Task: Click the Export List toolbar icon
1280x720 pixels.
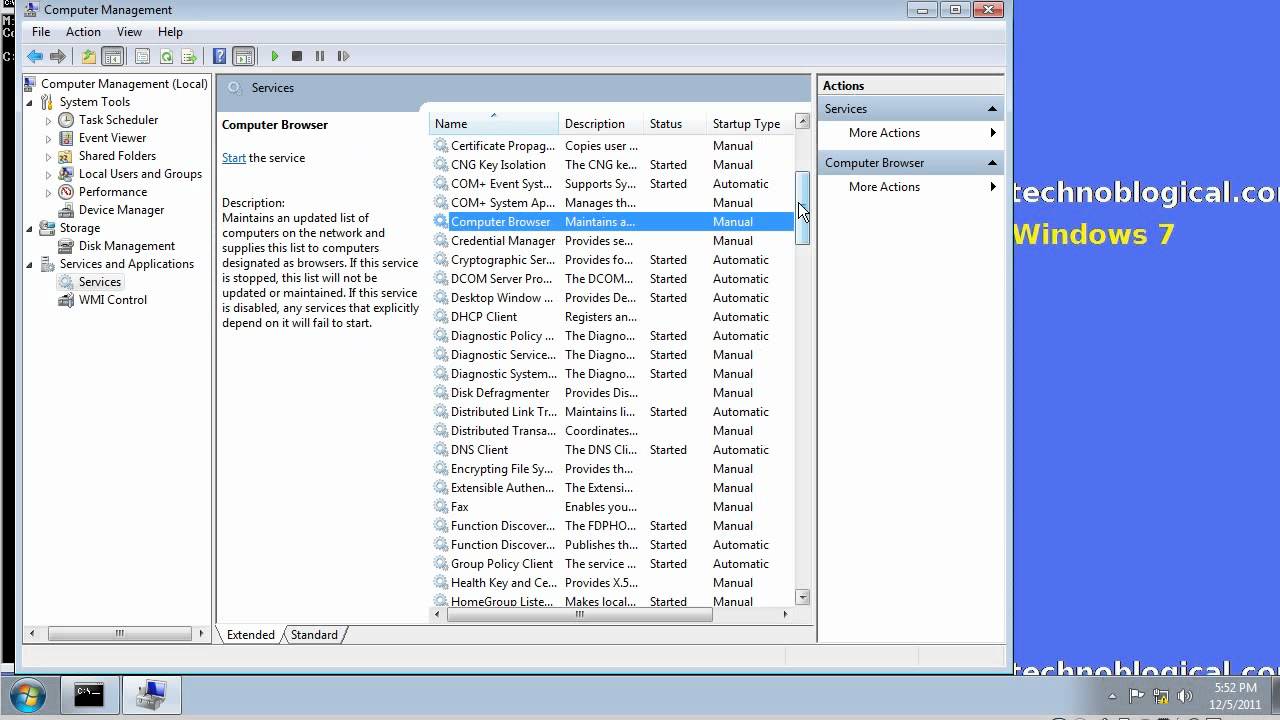Action: point(188,56)
